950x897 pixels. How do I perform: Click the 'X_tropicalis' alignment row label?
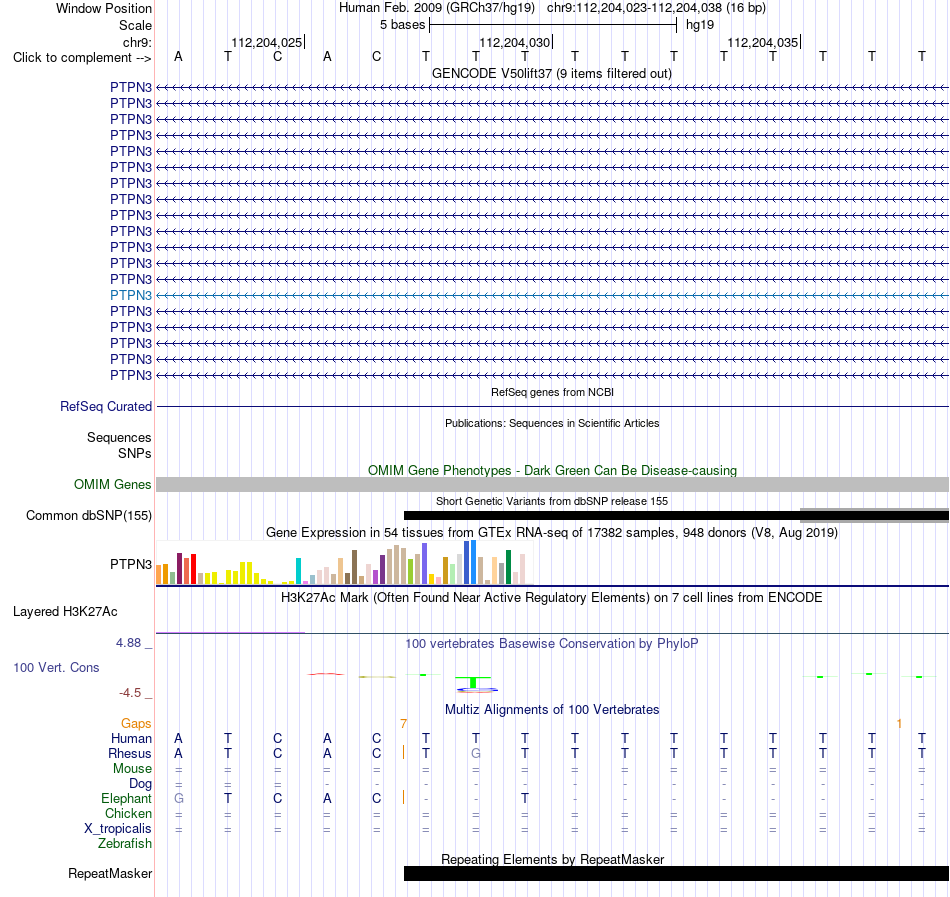pos(118,829)
